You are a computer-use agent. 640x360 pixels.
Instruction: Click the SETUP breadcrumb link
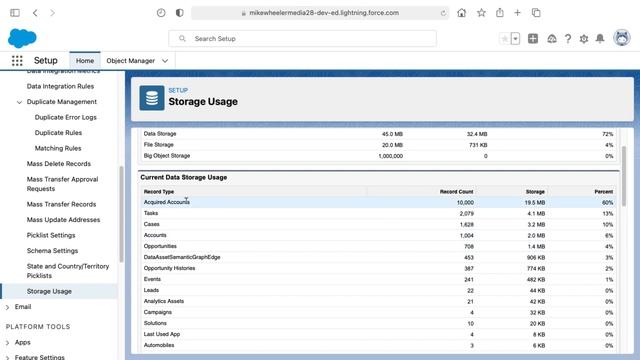(x=178, y=90)
